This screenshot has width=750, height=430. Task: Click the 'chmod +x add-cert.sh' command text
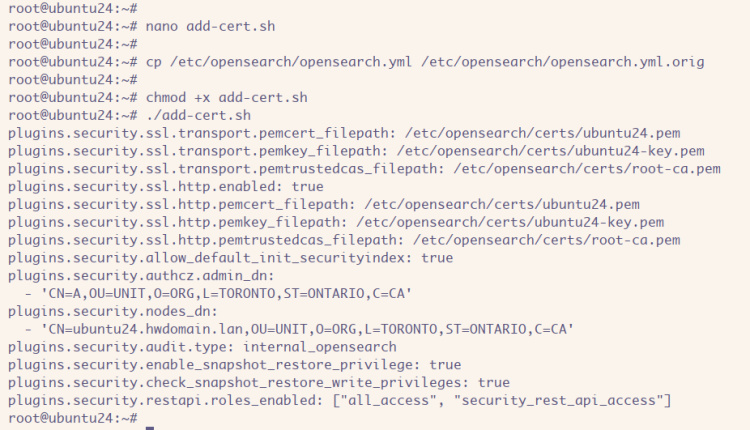(x=227, y=97)
